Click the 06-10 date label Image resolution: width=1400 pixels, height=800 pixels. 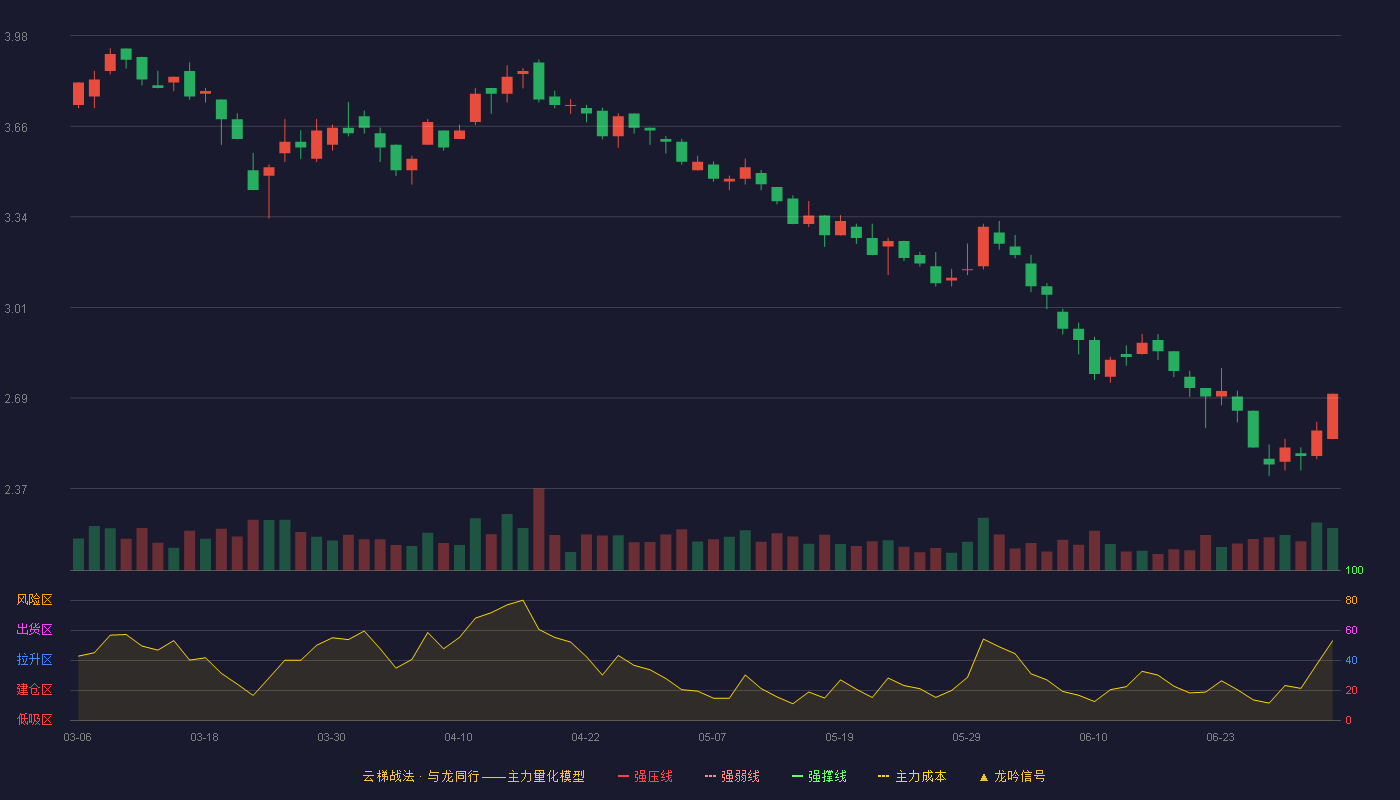coord(1094,737)
